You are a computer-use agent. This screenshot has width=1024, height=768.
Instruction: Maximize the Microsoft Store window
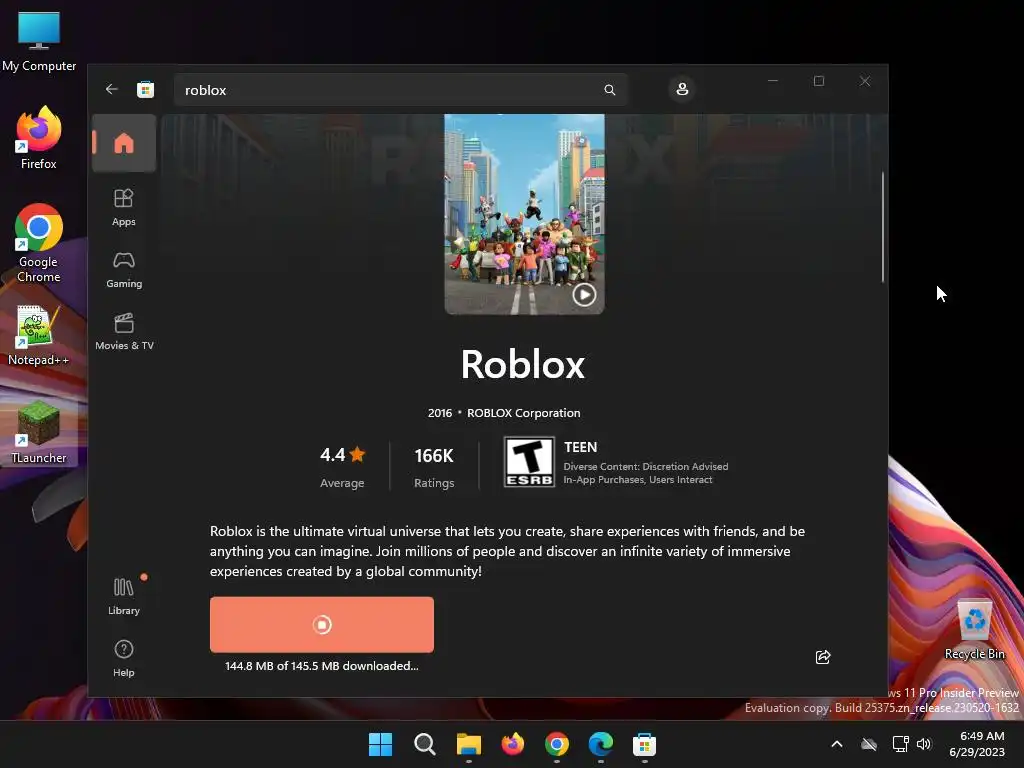coord(819,81)
